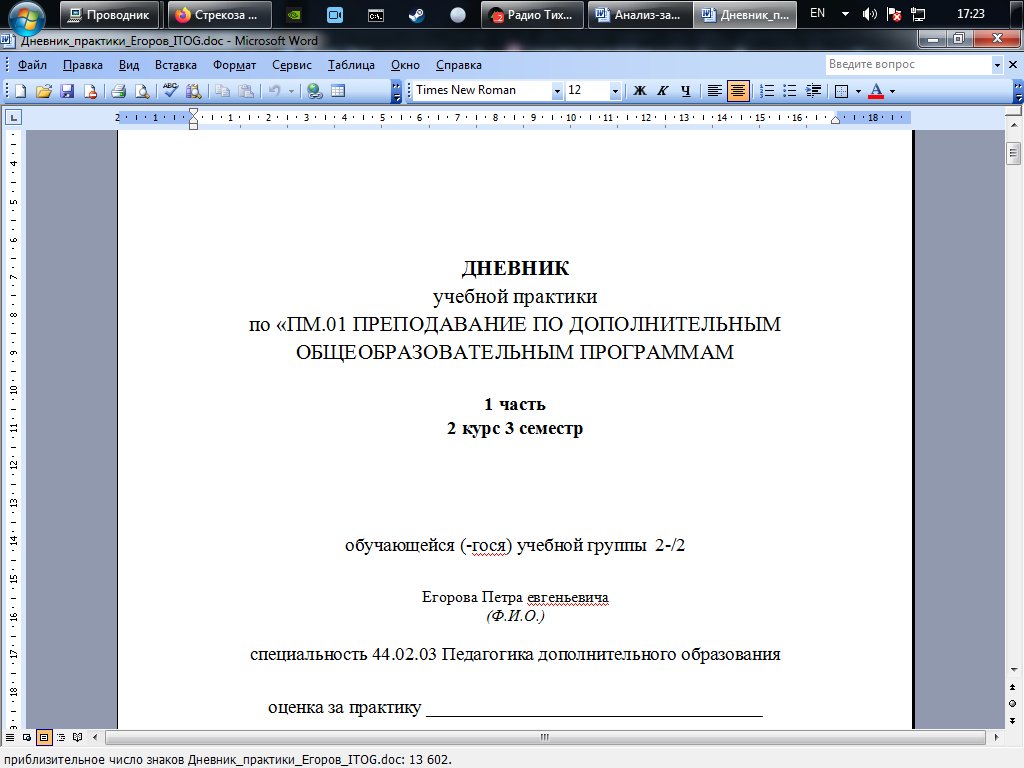Insert a hyperlink with the globe icon
Viewport: 1024px width, 768px height.
click(315, 91)
